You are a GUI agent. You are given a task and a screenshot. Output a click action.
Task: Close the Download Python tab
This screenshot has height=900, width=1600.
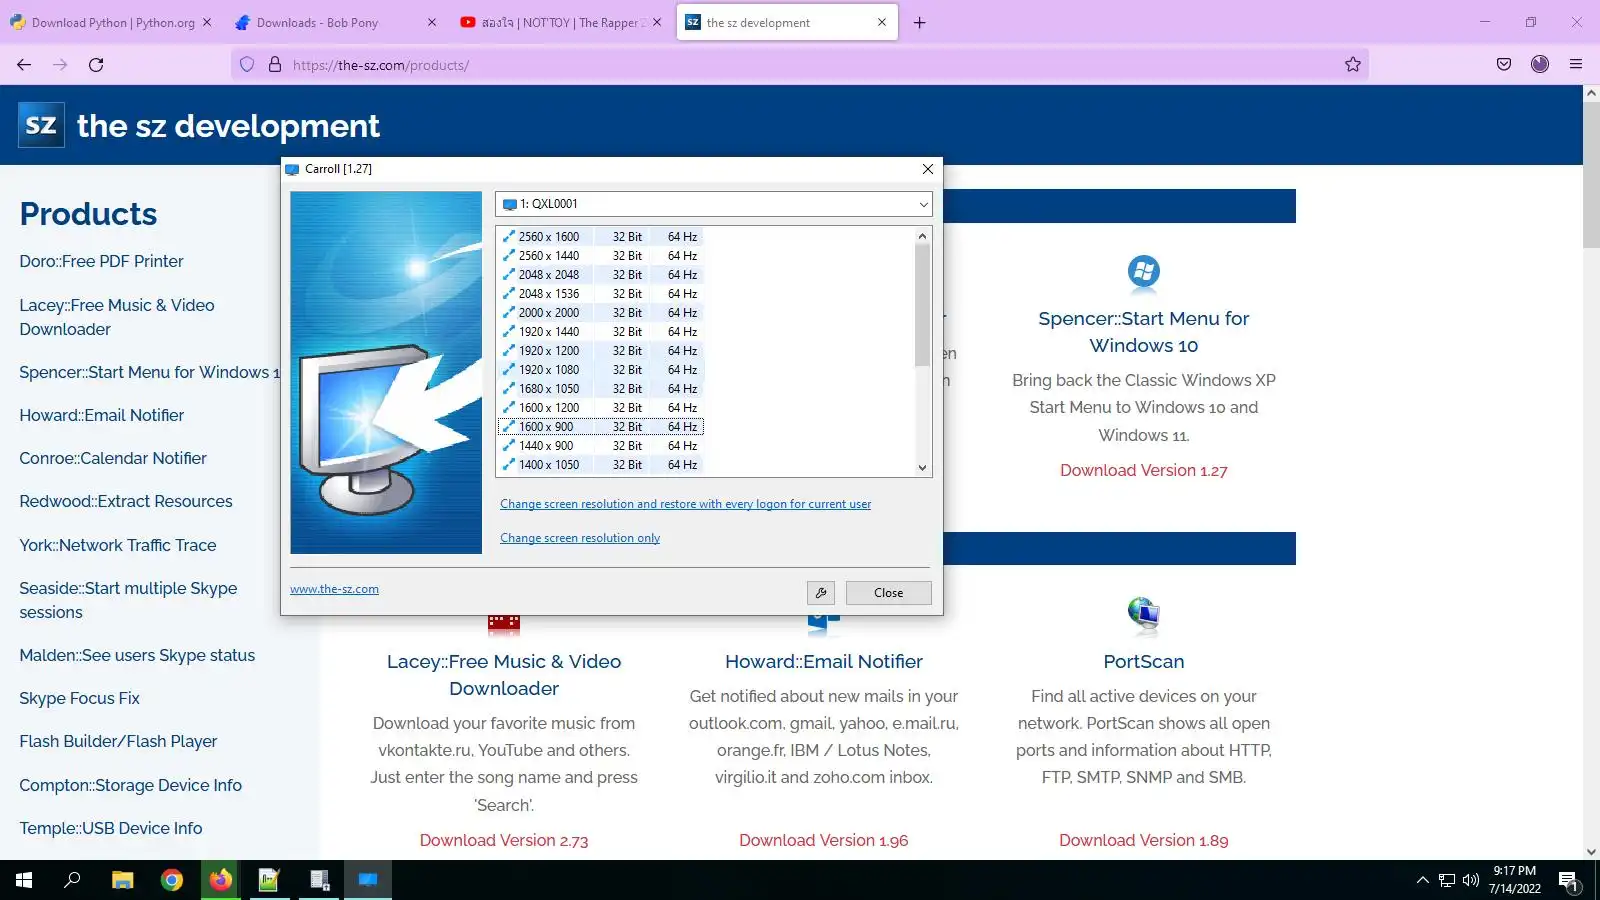[x=207, y=23]
